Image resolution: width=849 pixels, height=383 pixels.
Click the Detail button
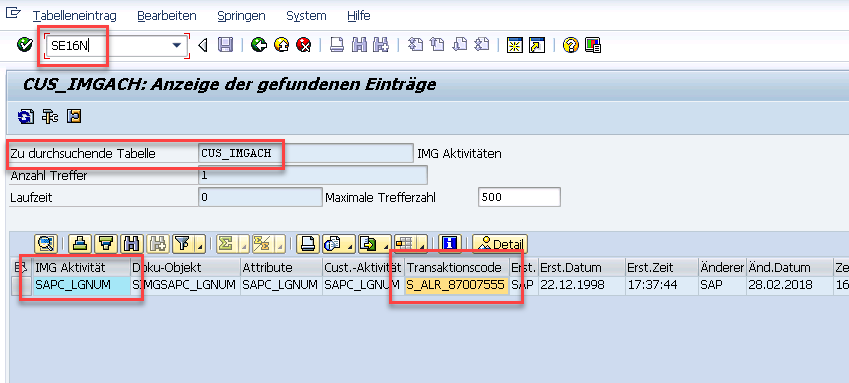(499, 244)
